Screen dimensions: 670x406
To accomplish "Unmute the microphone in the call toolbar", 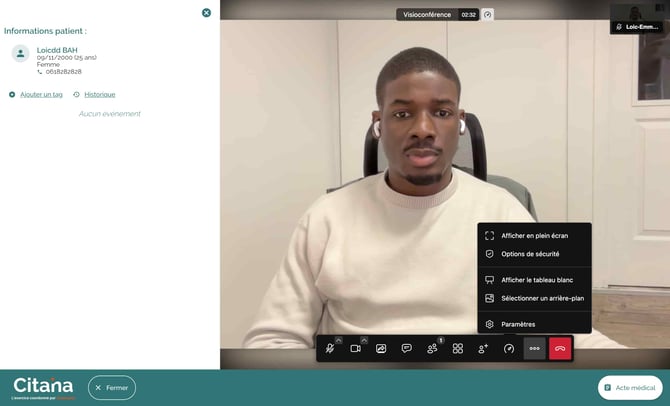I will click(329, 349).
